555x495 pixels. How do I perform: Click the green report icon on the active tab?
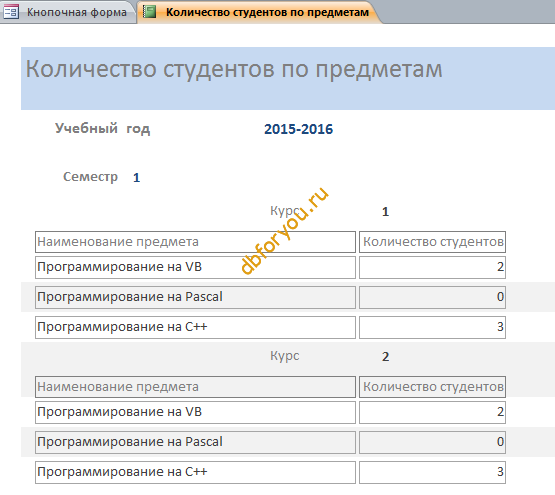pyautogui.click(x=149, y=12)
